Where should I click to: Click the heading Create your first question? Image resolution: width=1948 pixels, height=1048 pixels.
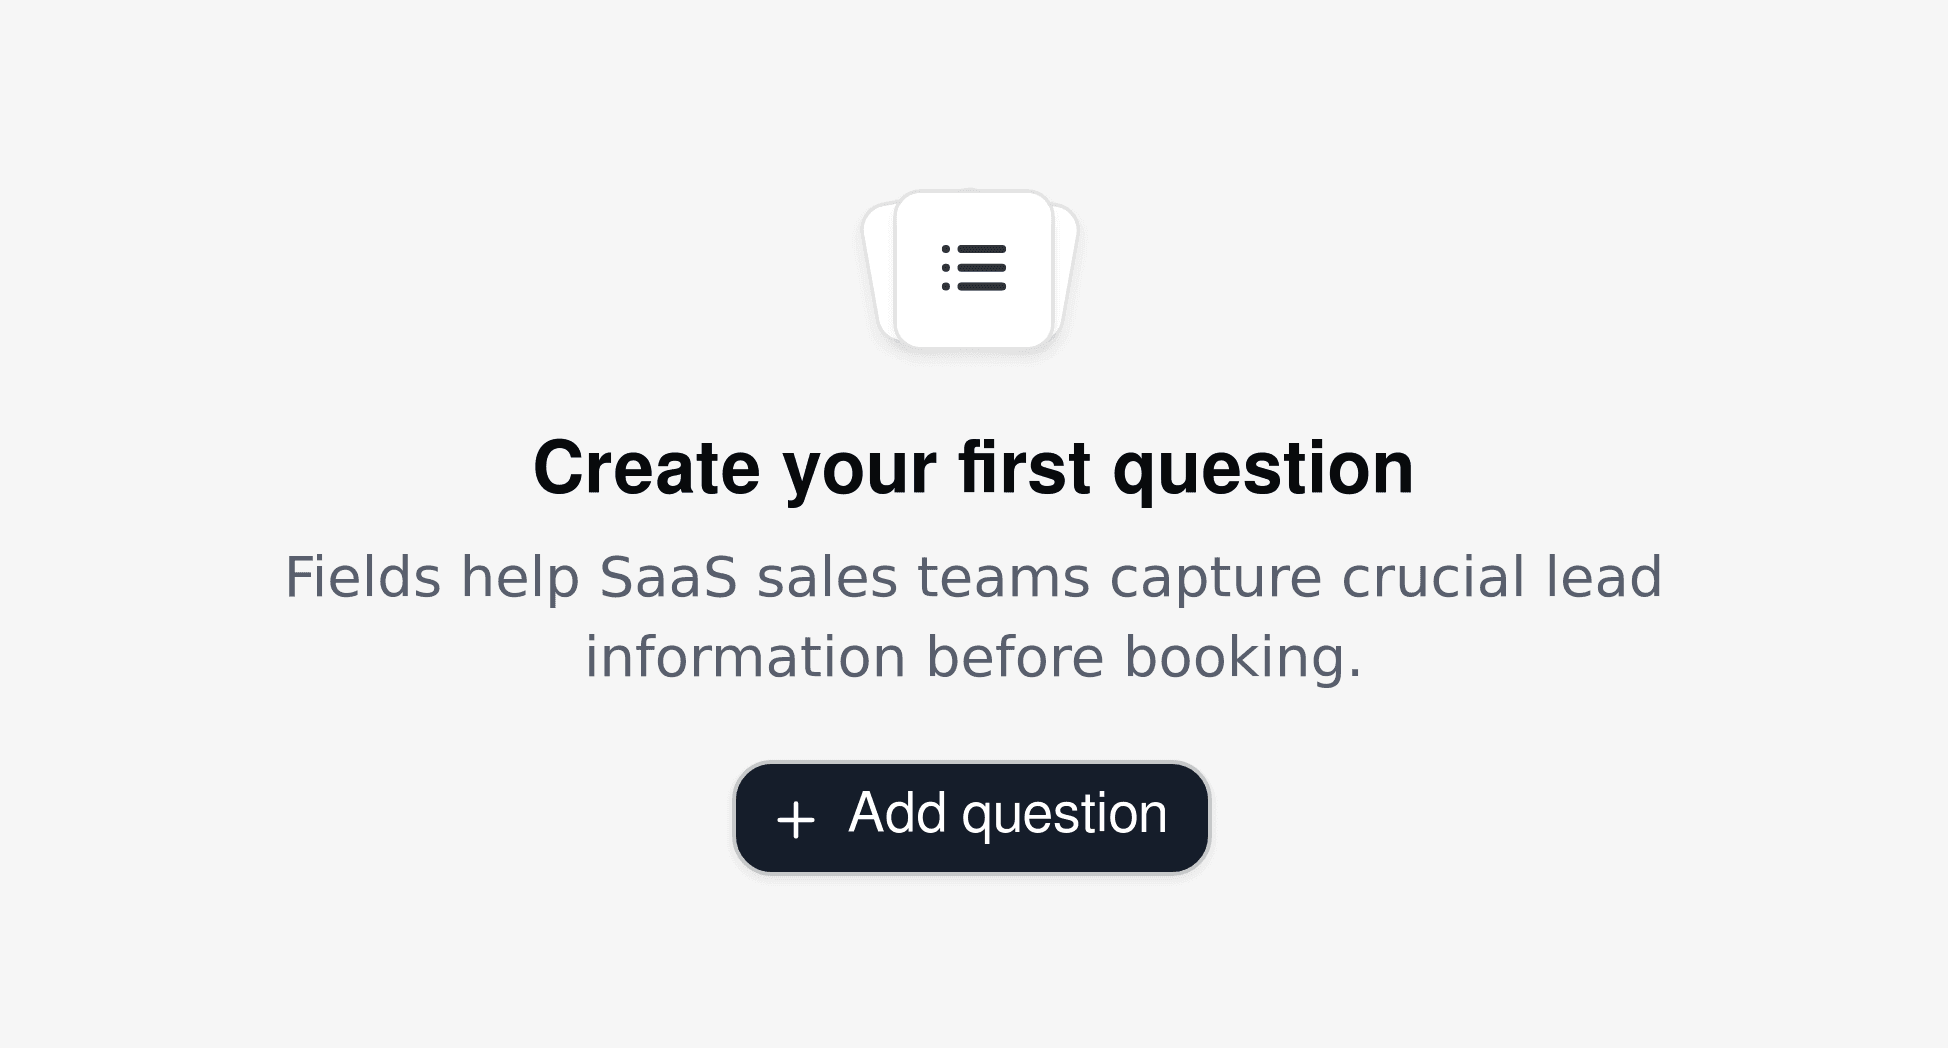tap(974, 467)
